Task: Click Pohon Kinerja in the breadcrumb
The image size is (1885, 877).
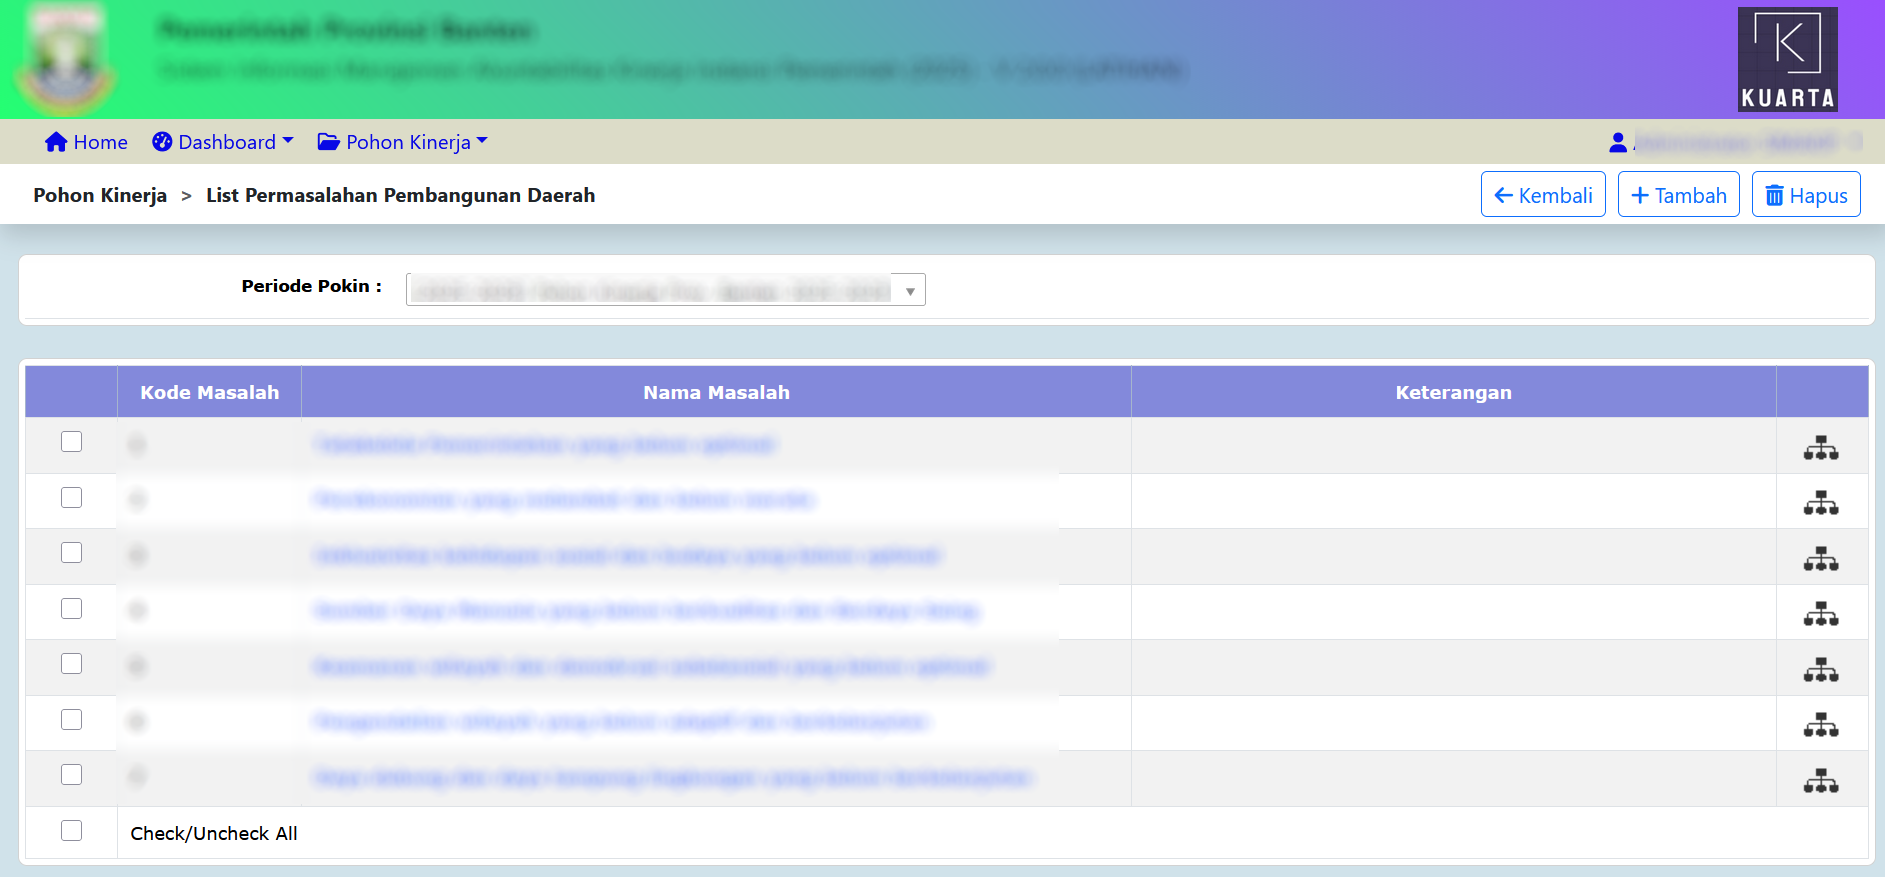Action: coord(100,195)
